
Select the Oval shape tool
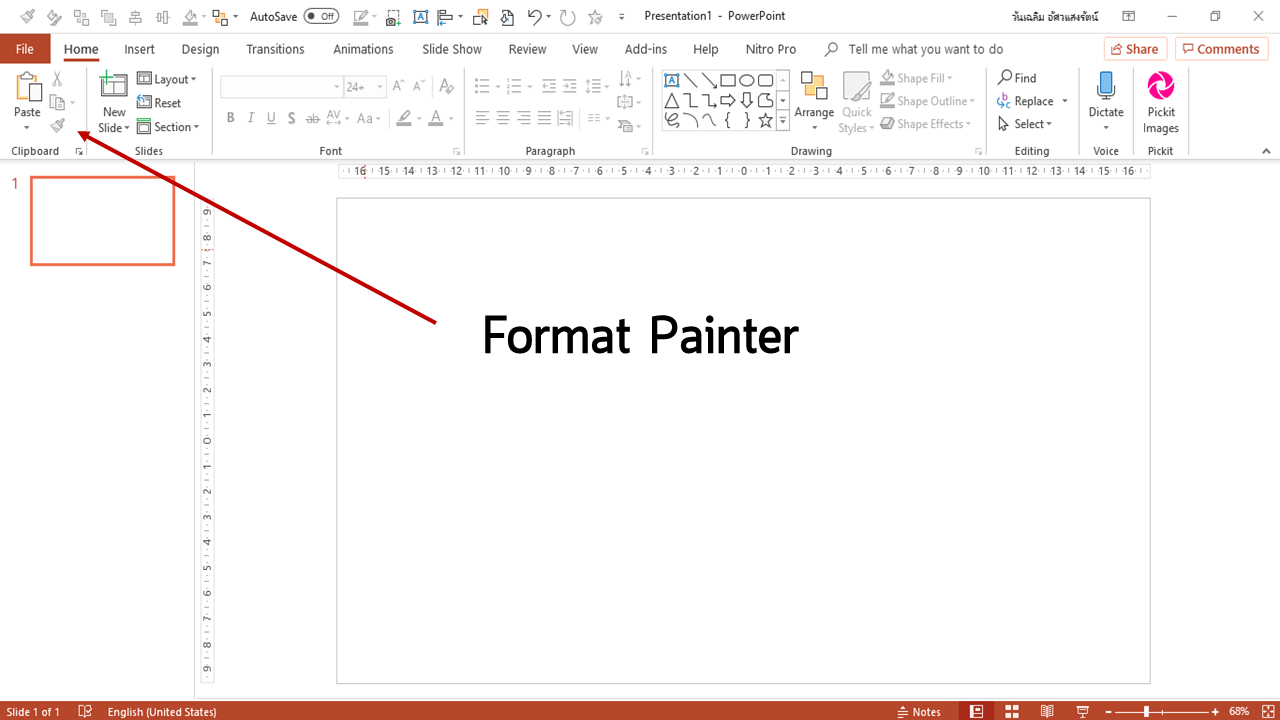(746, 79)
